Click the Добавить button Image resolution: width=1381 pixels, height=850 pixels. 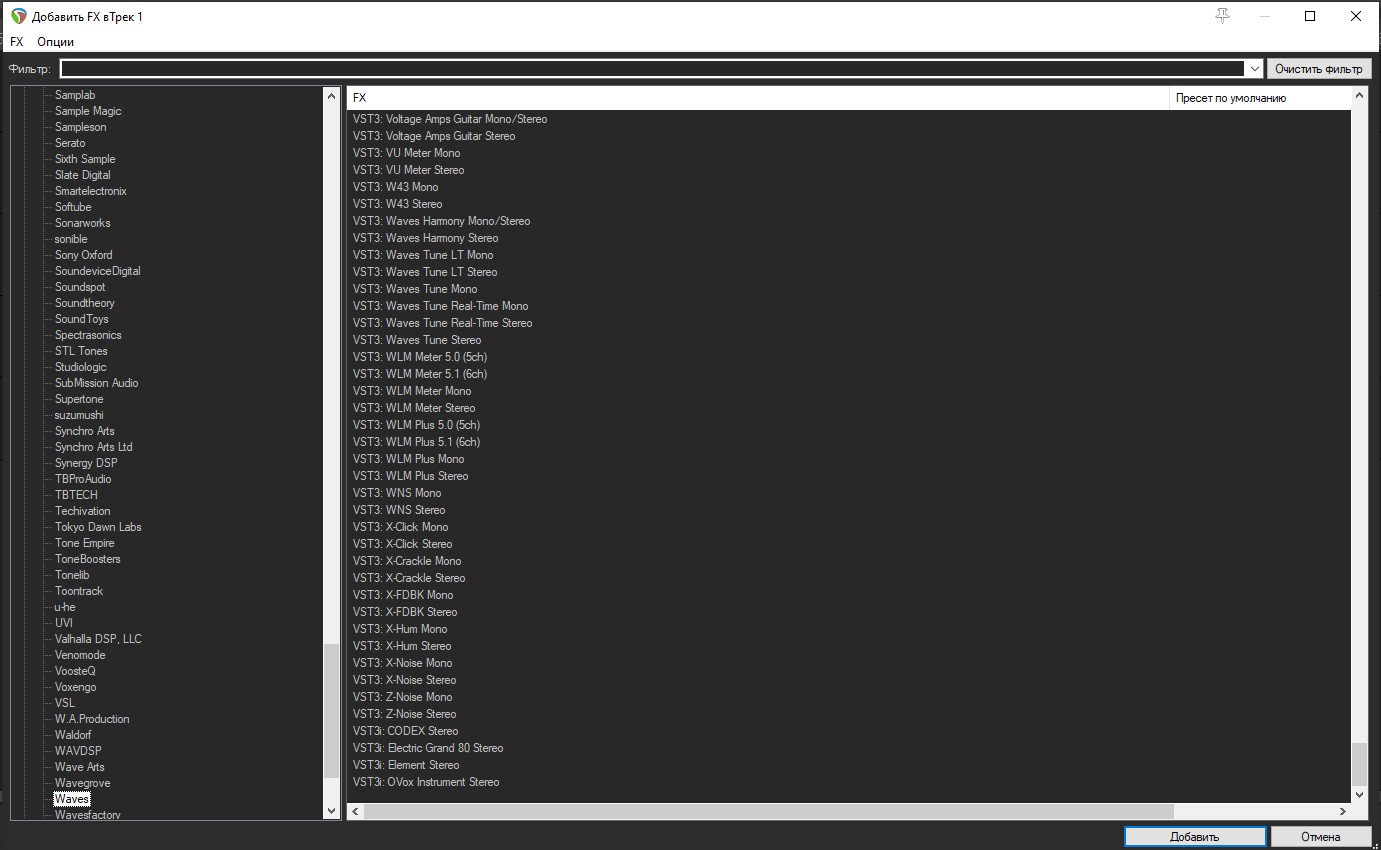[1195, 837]
